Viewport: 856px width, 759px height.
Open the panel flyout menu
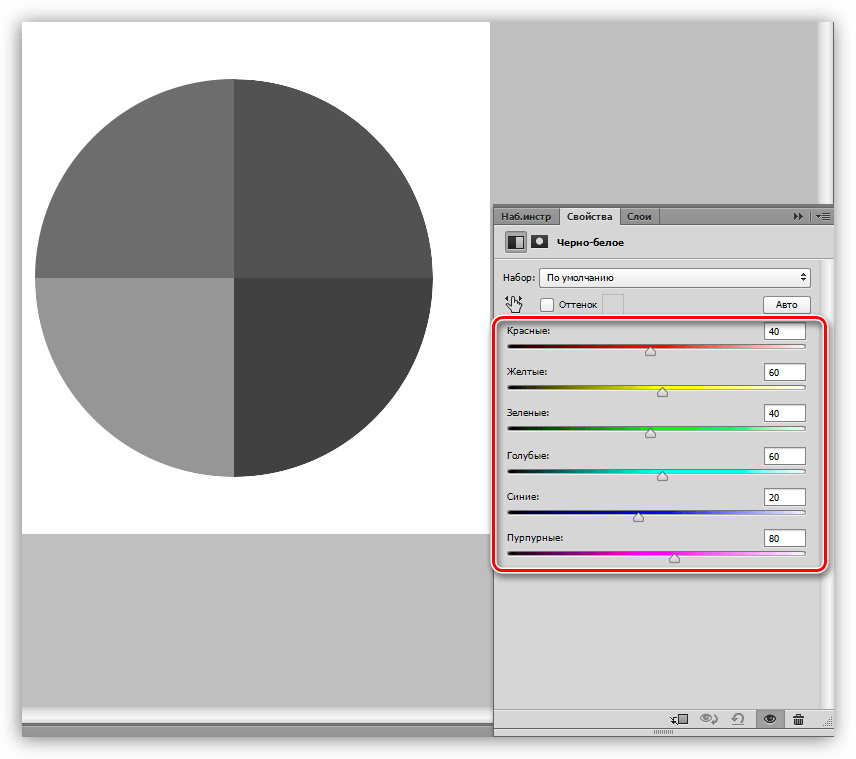tap(823, 217)
